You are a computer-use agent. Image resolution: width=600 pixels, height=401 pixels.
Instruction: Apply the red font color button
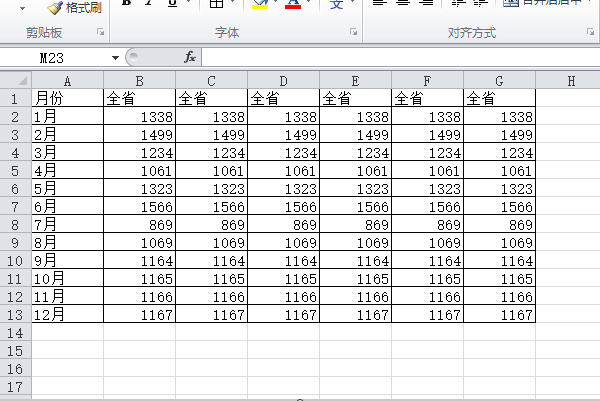pos(293,4)
